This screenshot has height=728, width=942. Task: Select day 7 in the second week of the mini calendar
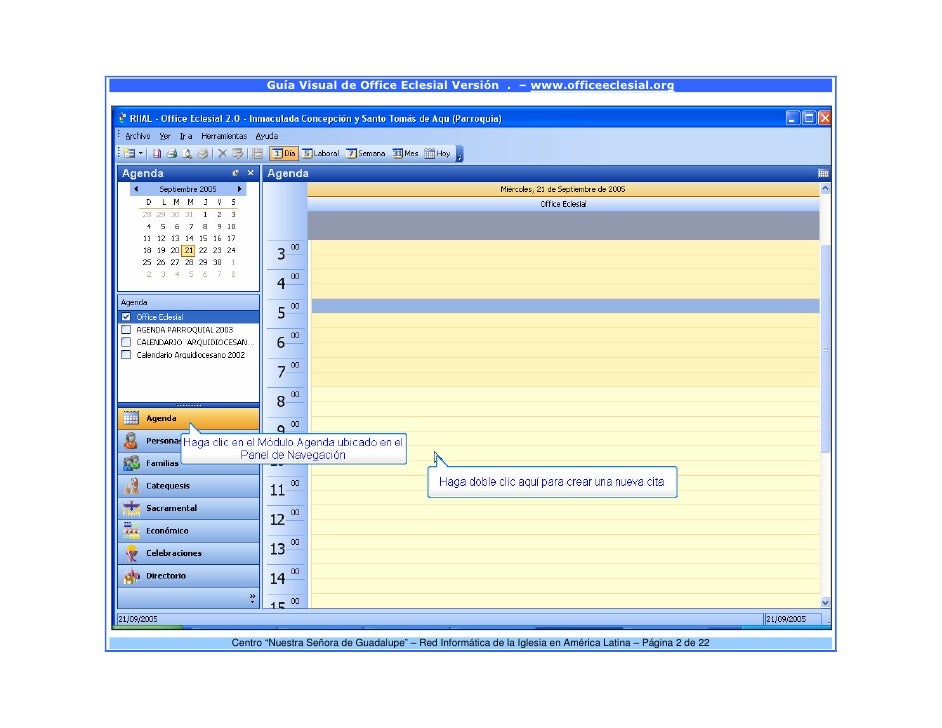pos(191,226)
